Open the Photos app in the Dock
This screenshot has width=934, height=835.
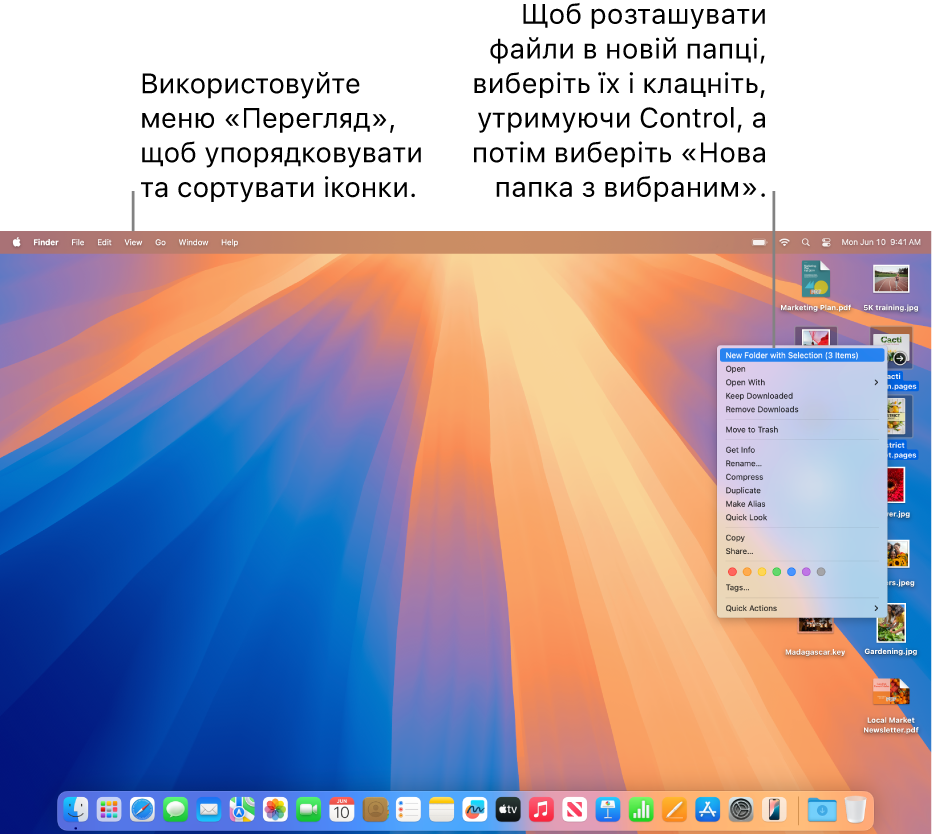point(275,810)
